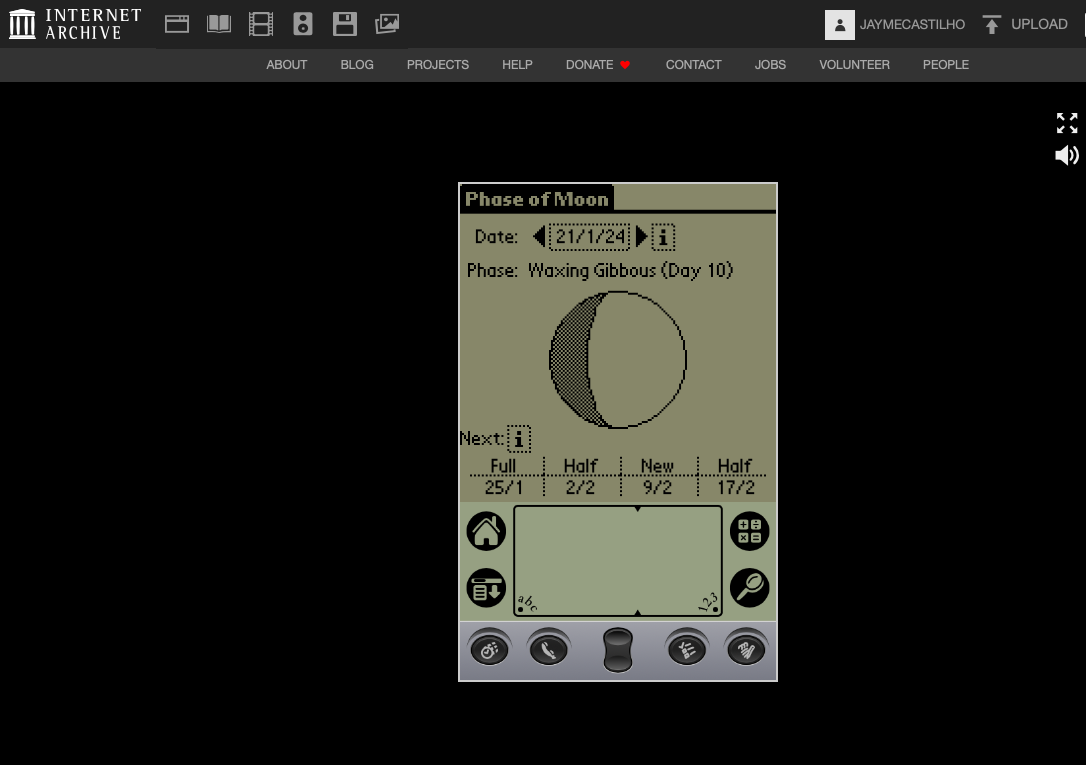Screen dimensions: 1086x765
Task: Open the PROJECTS navigation item
Action: click(x=437, y=65)
